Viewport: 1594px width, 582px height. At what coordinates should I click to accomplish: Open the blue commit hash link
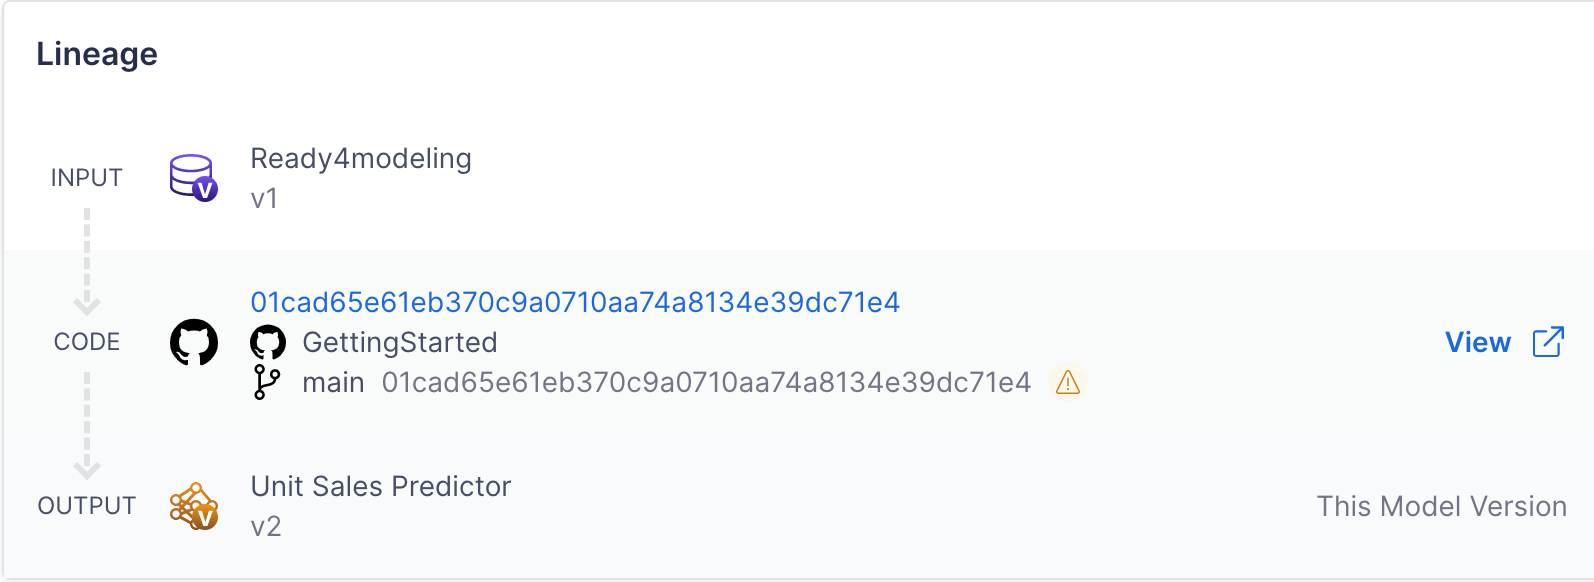[x=575, y=302]
